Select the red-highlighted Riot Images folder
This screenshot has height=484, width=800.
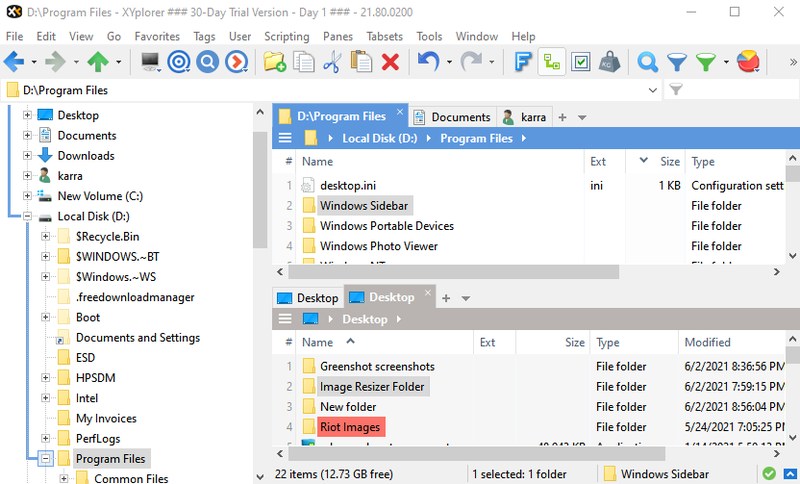click(349, 427)
